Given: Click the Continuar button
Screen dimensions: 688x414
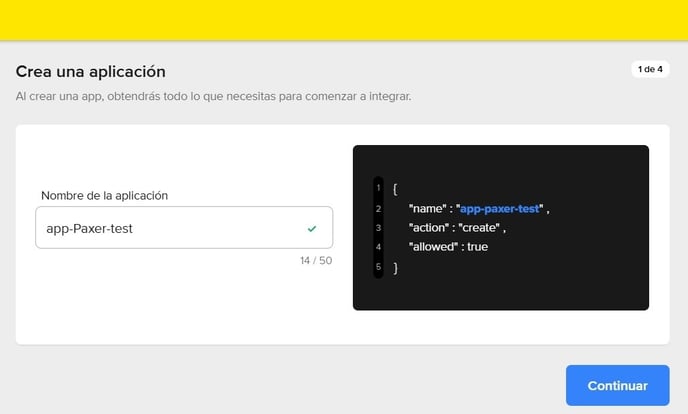Looking at the screenshot, I should (617, 385).
